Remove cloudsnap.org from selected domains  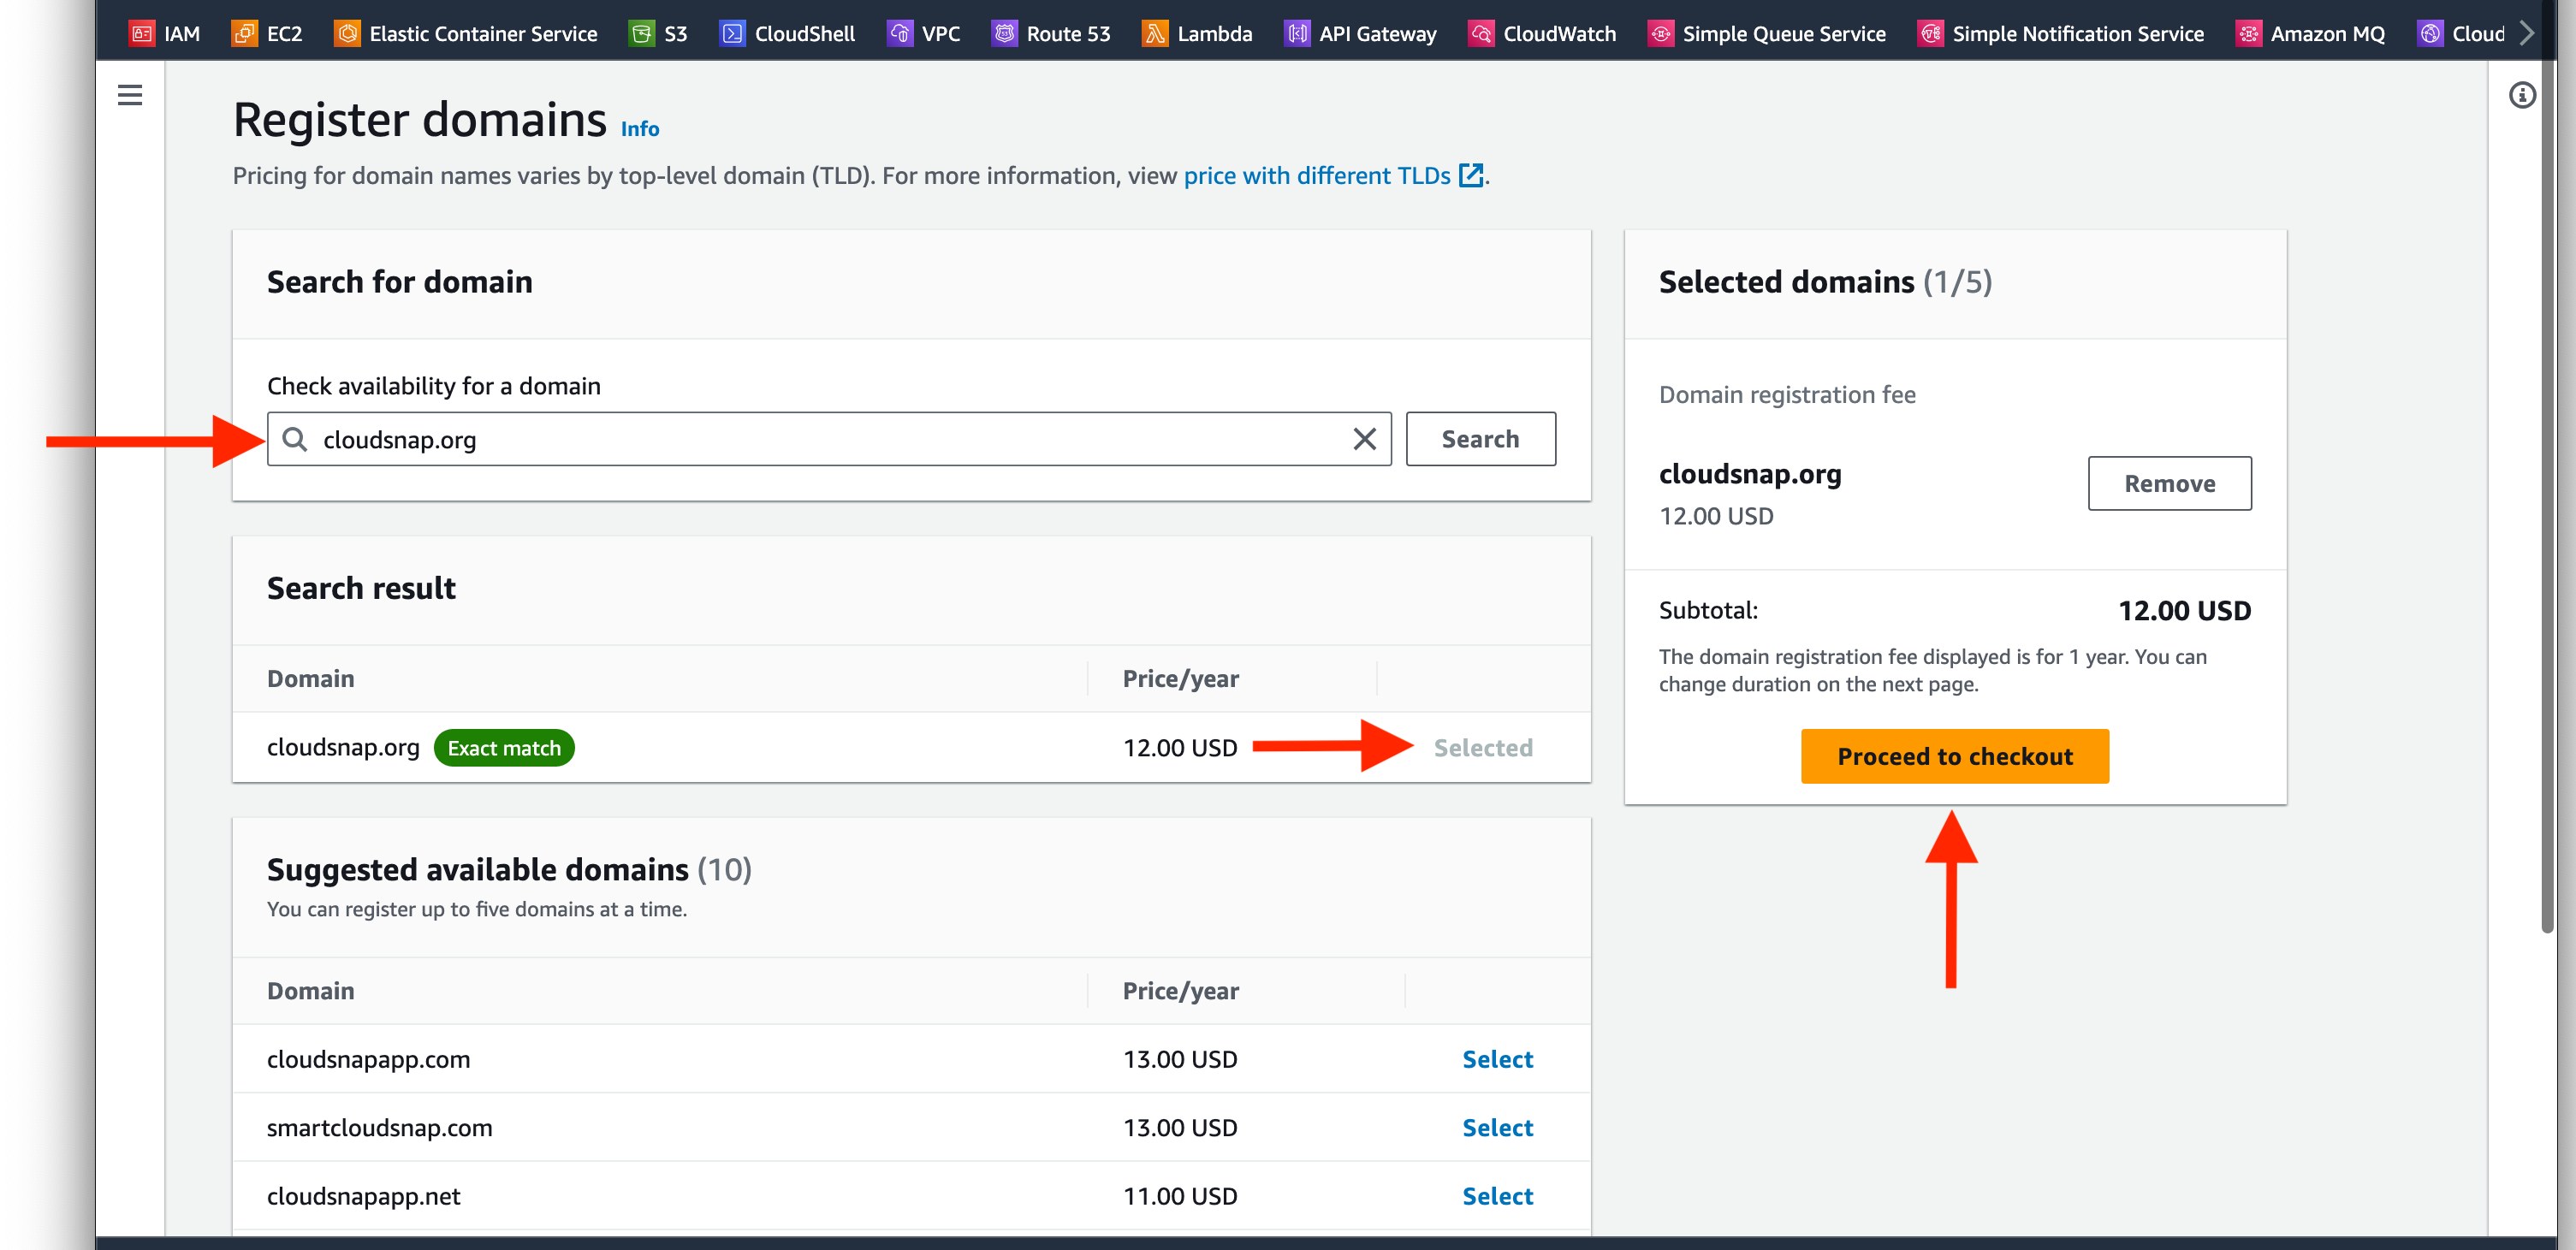(x=2169, y=483)
